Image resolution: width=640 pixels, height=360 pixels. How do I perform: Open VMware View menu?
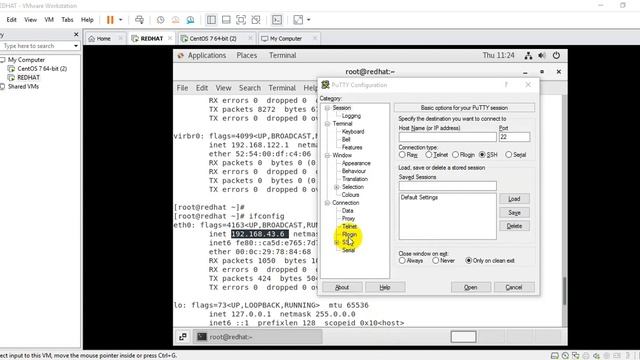pos(30,20)
